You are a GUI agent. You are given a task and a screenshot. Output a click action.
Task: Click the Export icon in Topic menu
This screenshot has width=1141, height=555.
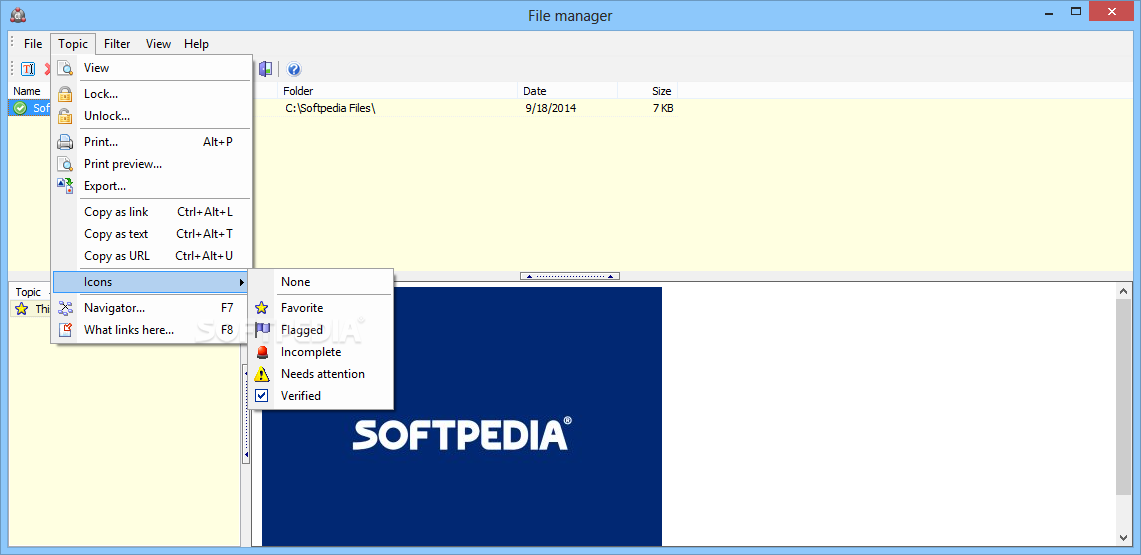[x=65, y=185]
